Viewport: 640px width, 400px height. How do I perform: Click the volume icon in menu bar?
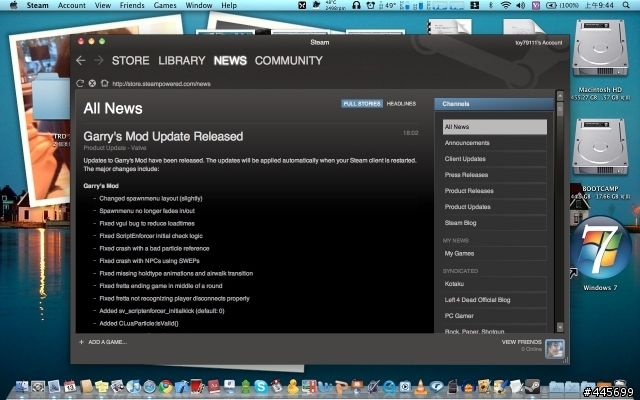tap(520, 5)
